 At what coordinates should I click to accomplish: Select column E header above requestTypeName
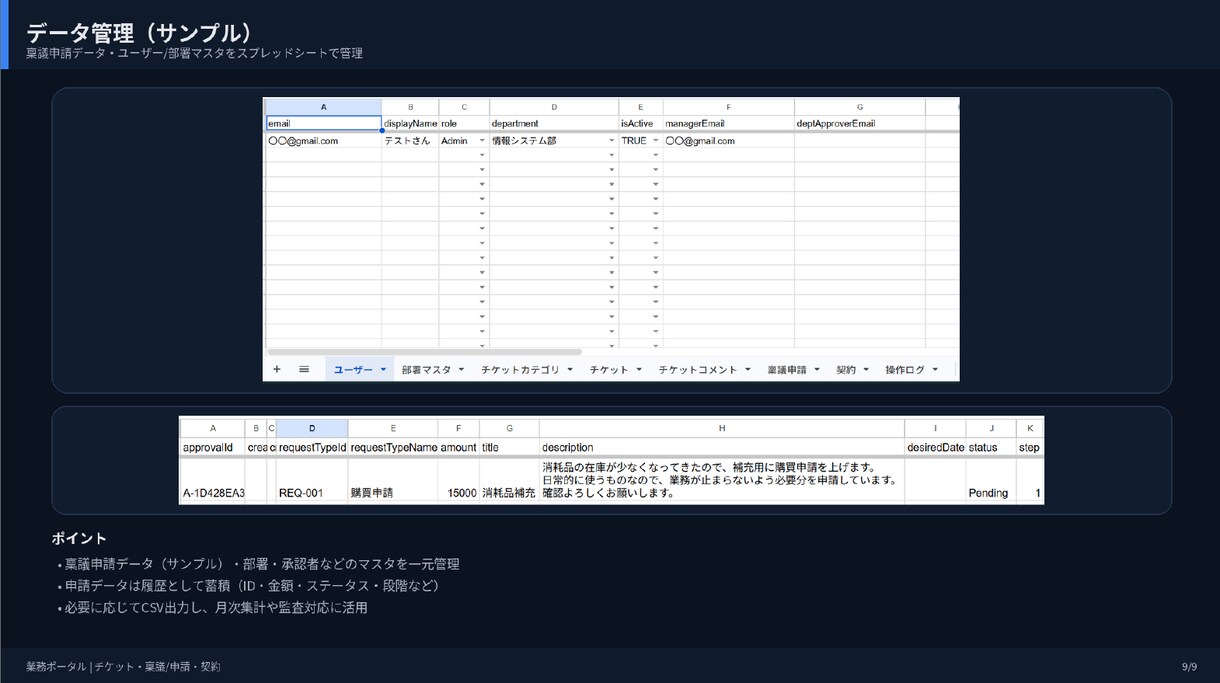393,428
